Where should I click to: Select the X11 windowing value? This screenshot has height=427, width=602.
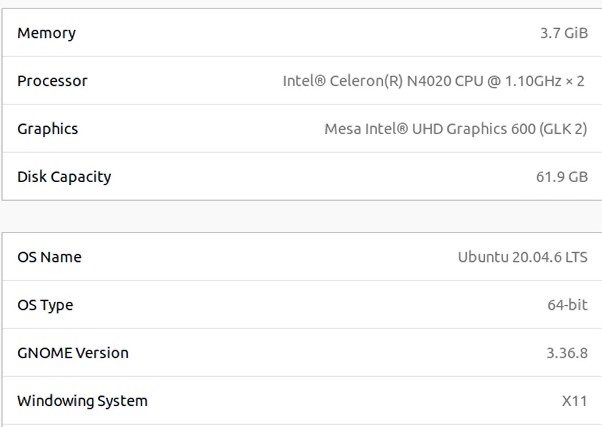point(575,401)
